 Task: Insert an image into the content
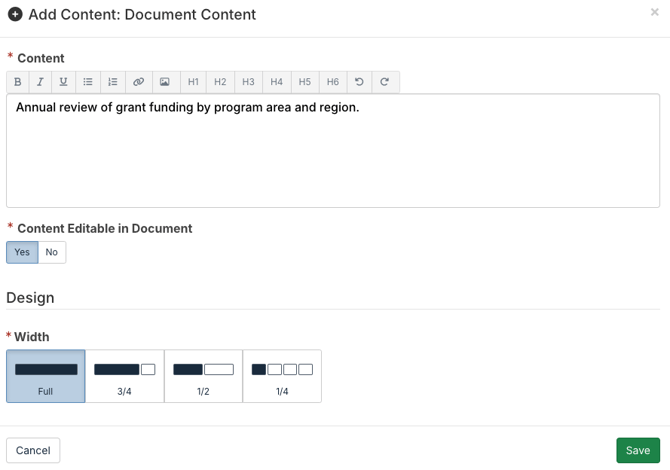(165, 82)
